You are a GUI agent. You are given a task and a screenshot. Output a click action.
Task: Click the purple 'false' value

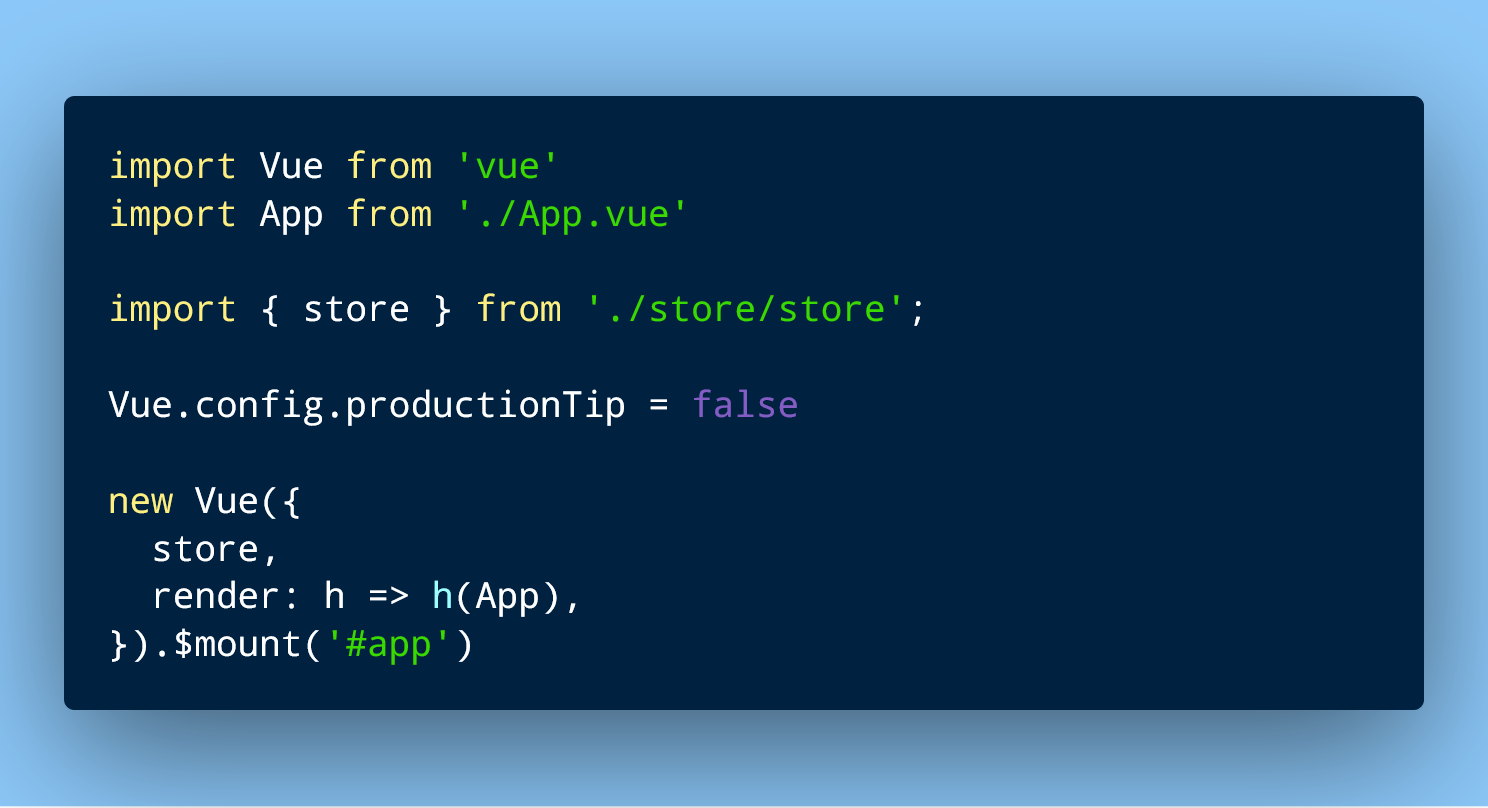pos(745,406)
